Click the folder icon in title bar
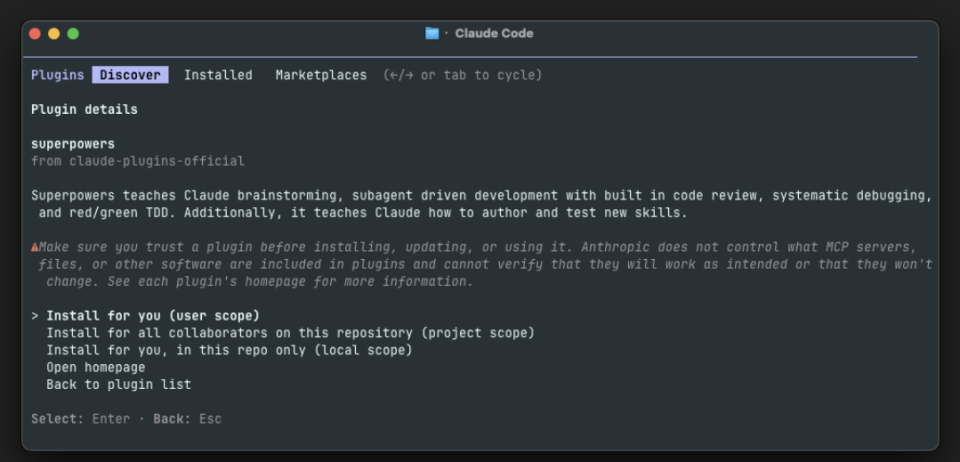The width and height of the screenshot is (960, 462). 432,34
